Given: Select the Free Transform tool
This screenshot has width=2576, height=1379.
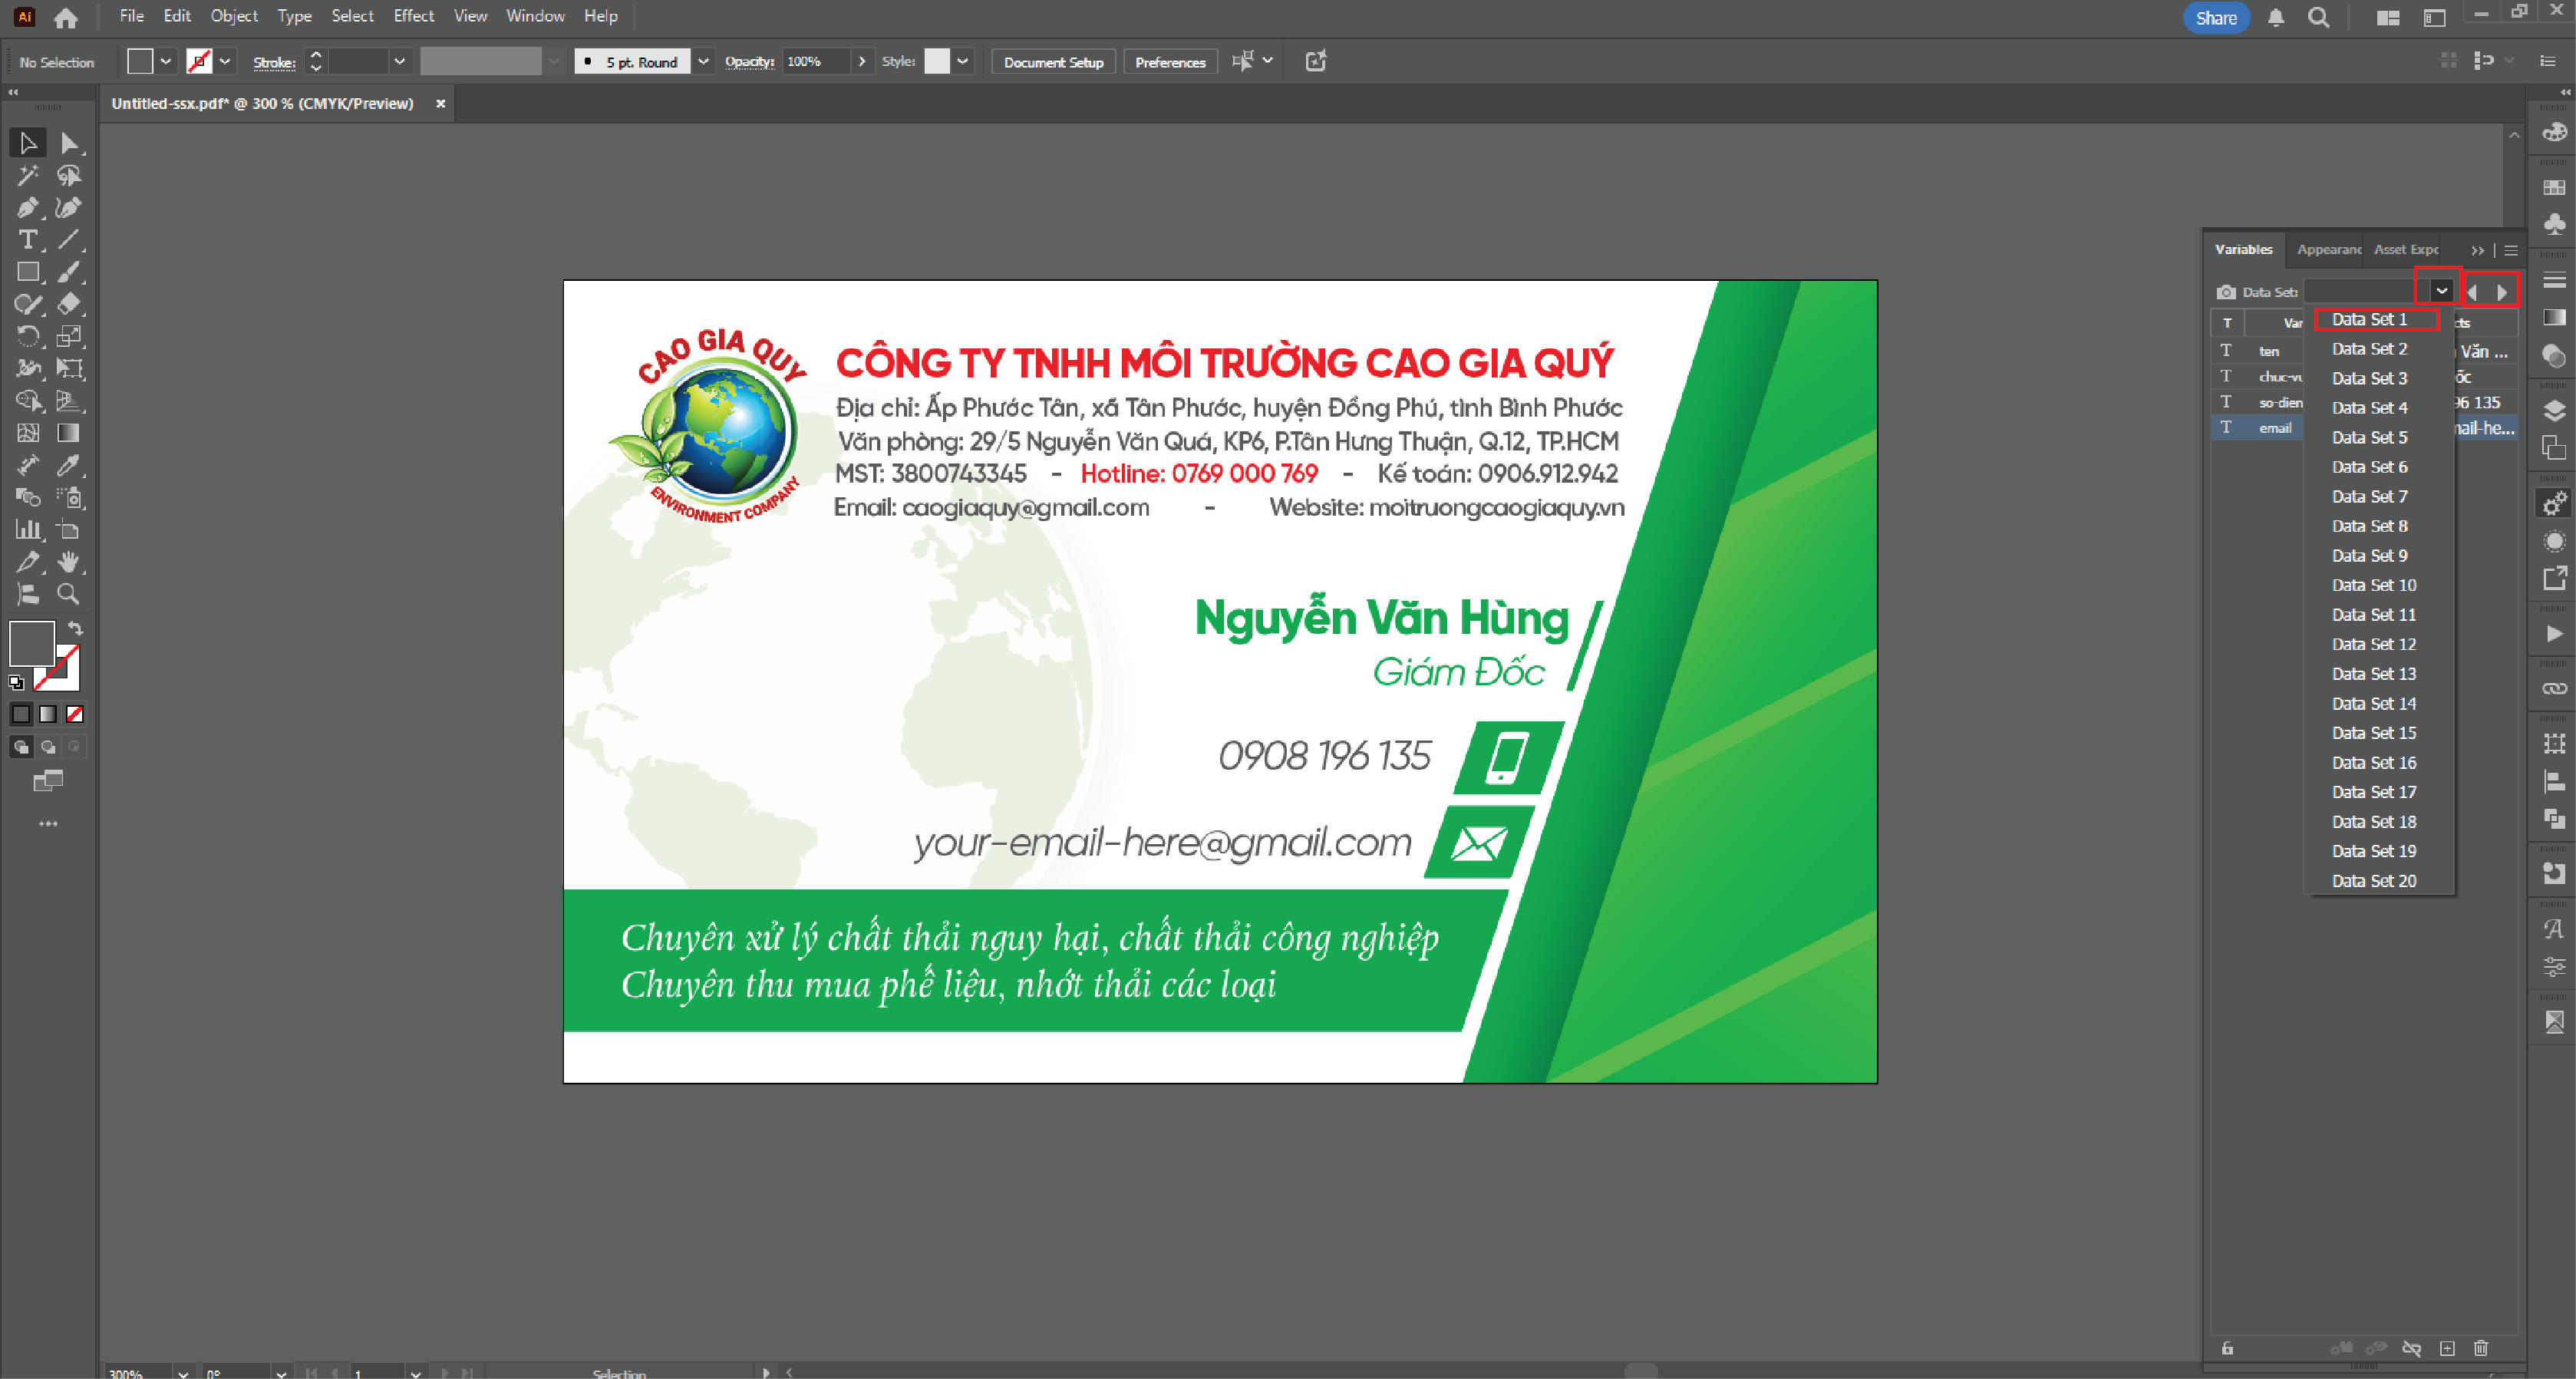Looking at the screenshot, I should coord(68,368).
